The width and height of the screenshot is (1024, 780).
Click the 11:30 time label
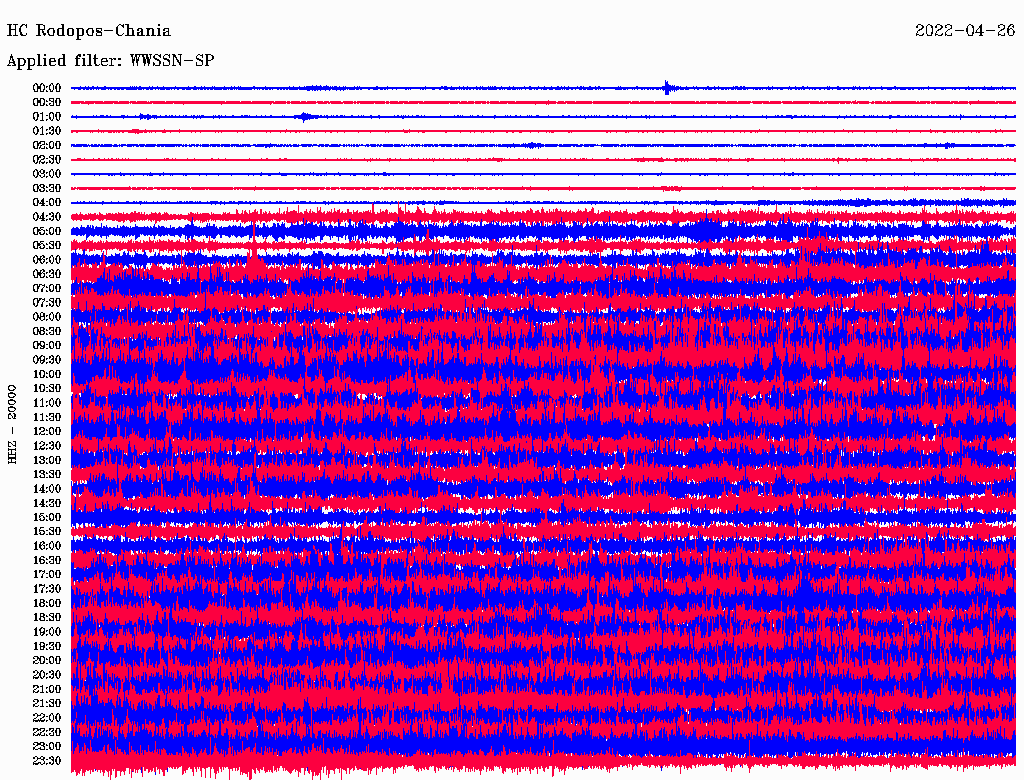click(47, 417)
